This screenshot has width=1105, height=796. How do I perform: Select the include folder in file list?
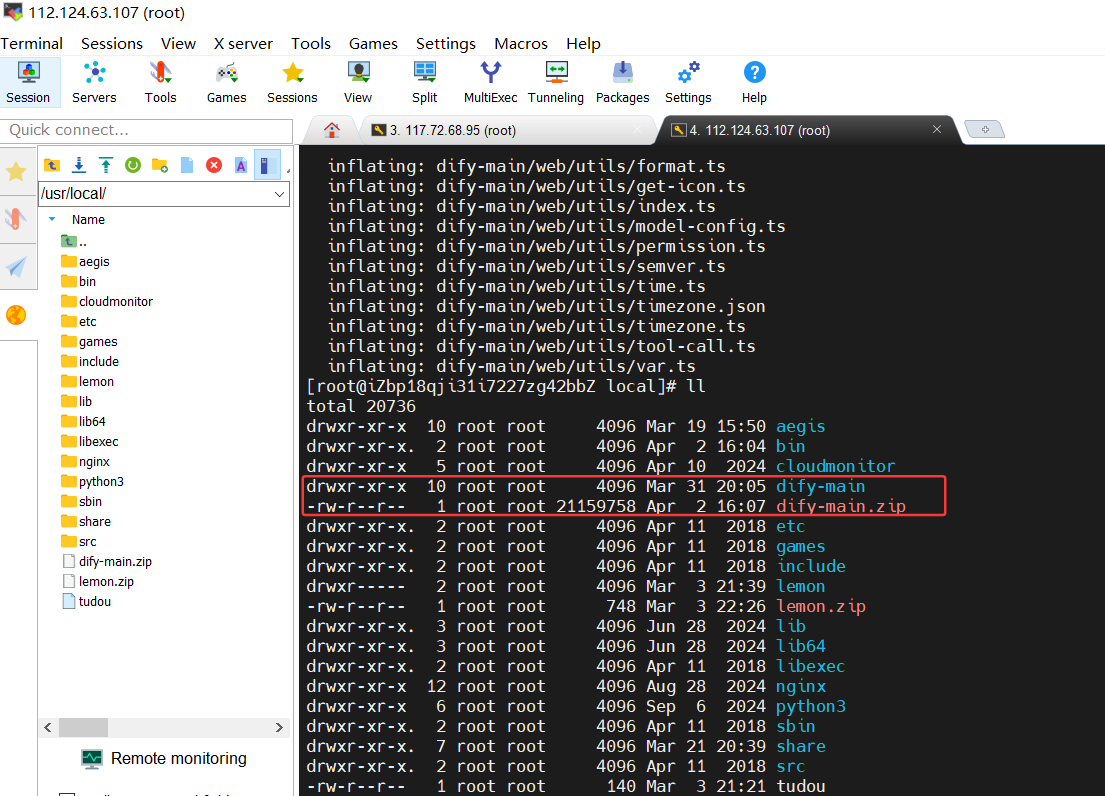click(x=90, y=361)
